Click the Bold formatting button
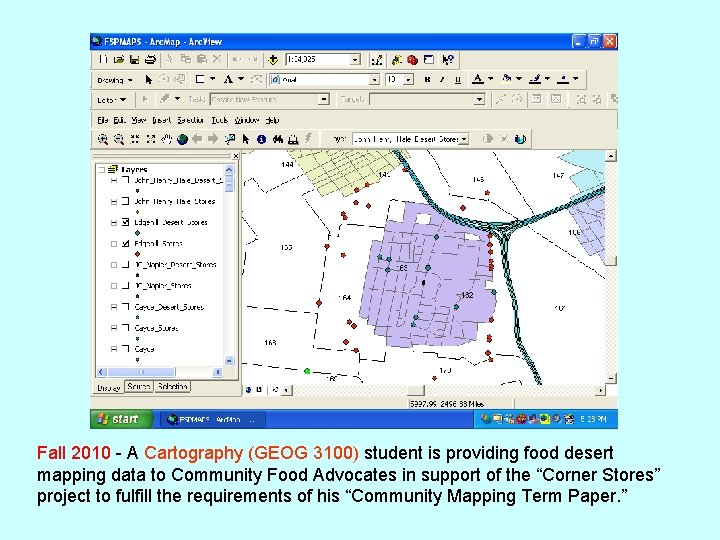 [427, 79]
